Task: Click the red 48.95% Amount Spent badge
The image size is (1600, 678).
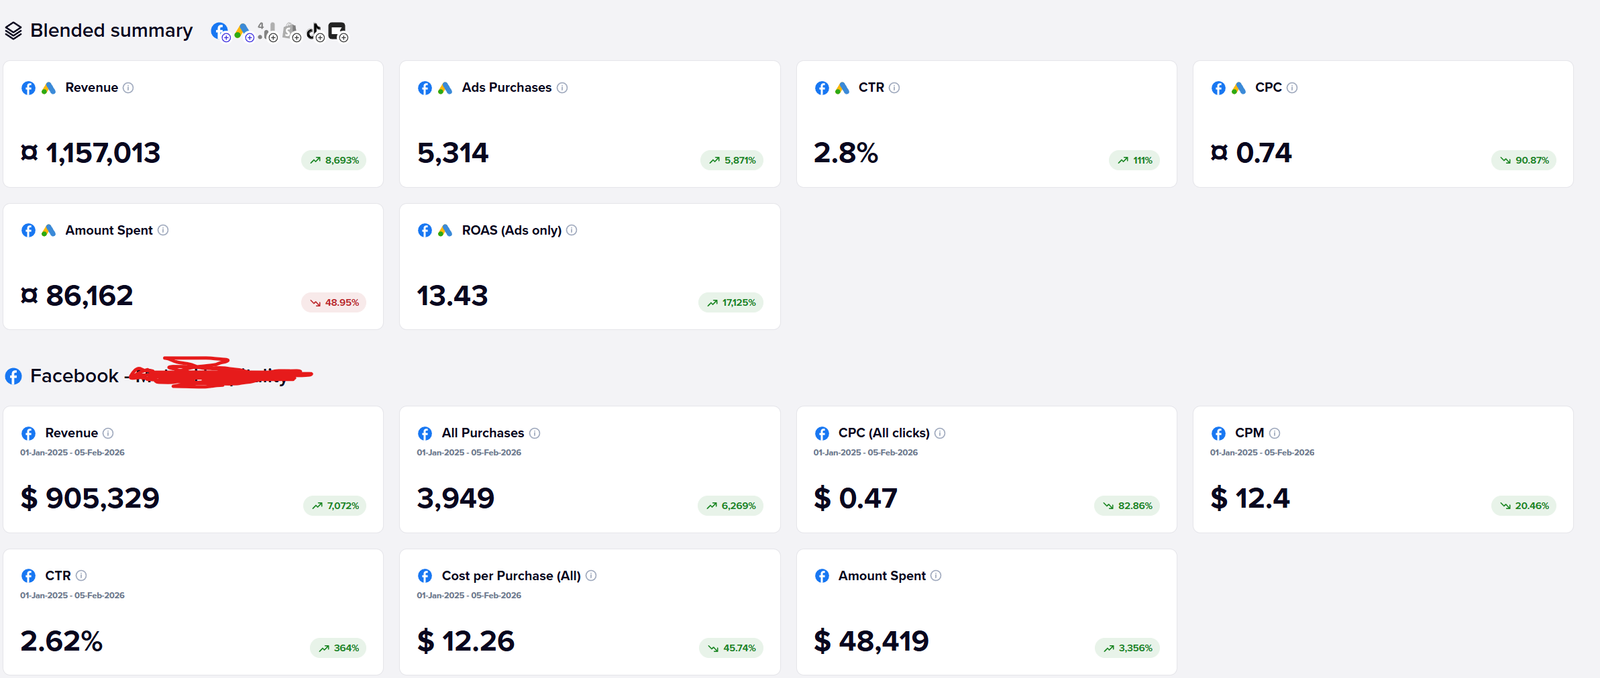Action: tap(334, 303)
